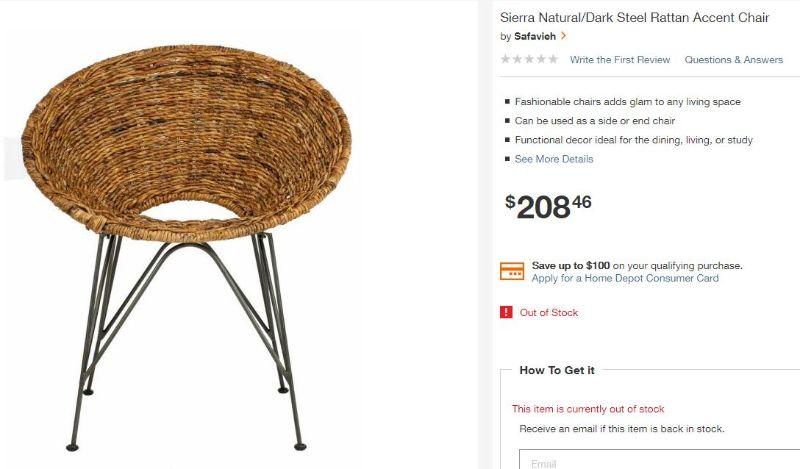Click the third rating star

[x=530, y=59]
